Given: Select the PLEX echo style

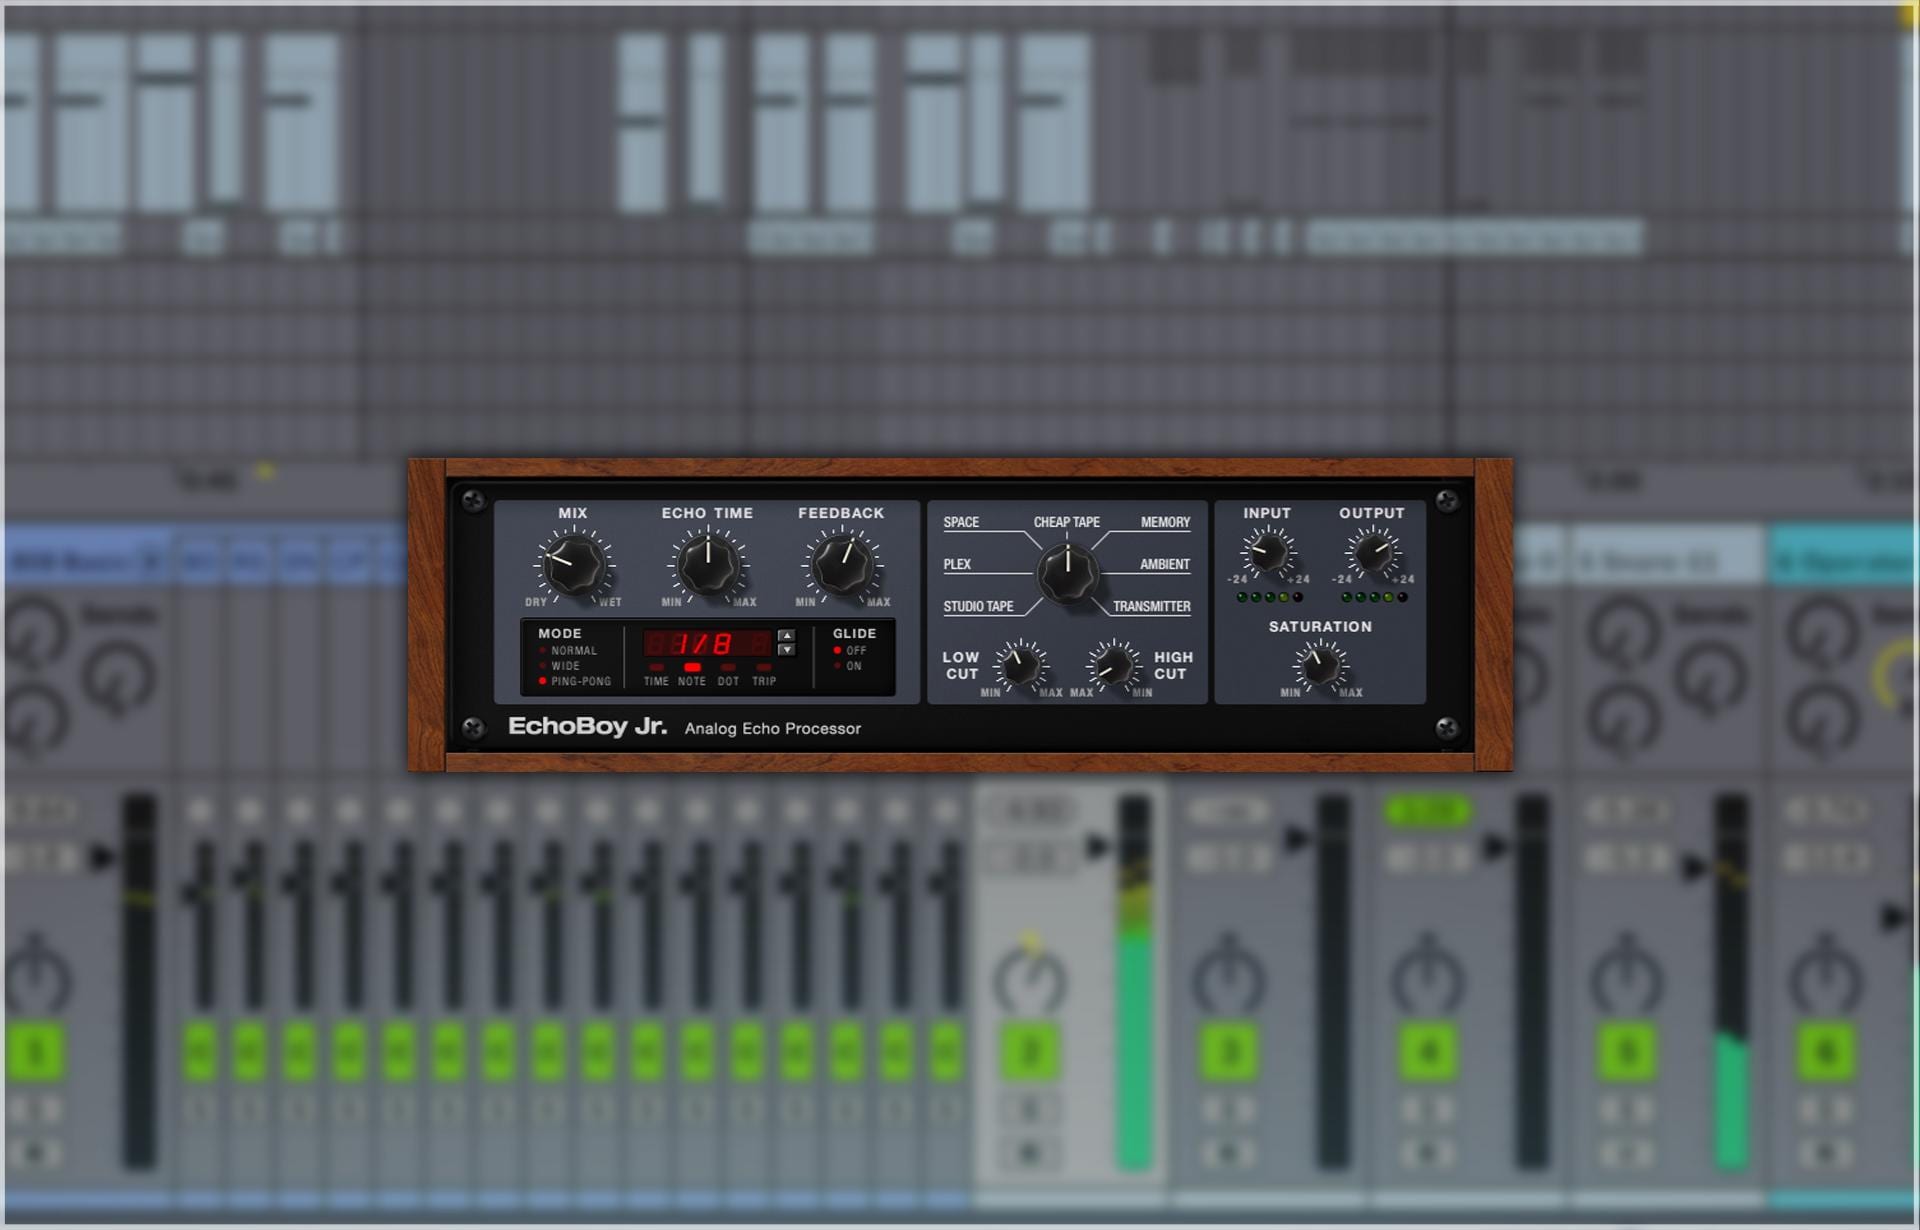Looking at the screenshot, I should click(x=957, y=564).
